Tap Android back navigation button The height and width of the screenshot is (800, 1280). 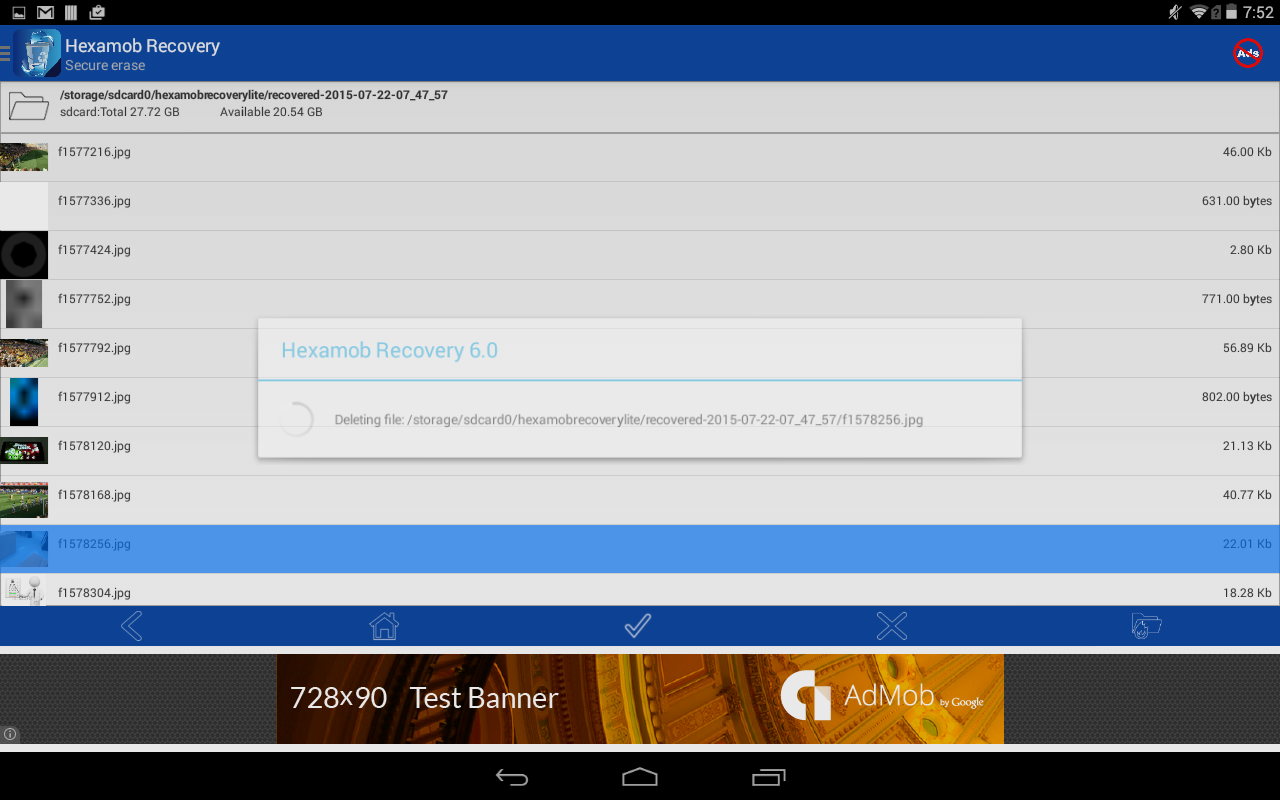[x=512, y=777]
